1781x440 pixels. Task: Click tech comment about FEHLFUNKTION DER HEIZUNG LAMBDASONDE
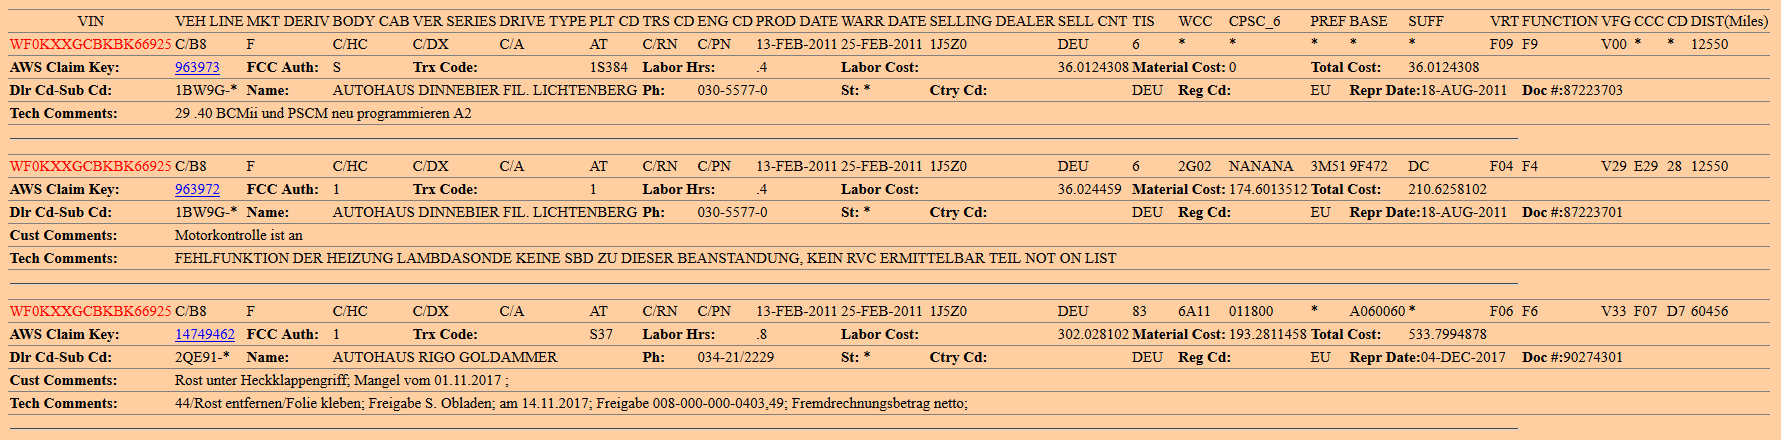click(x=645, y=258)
